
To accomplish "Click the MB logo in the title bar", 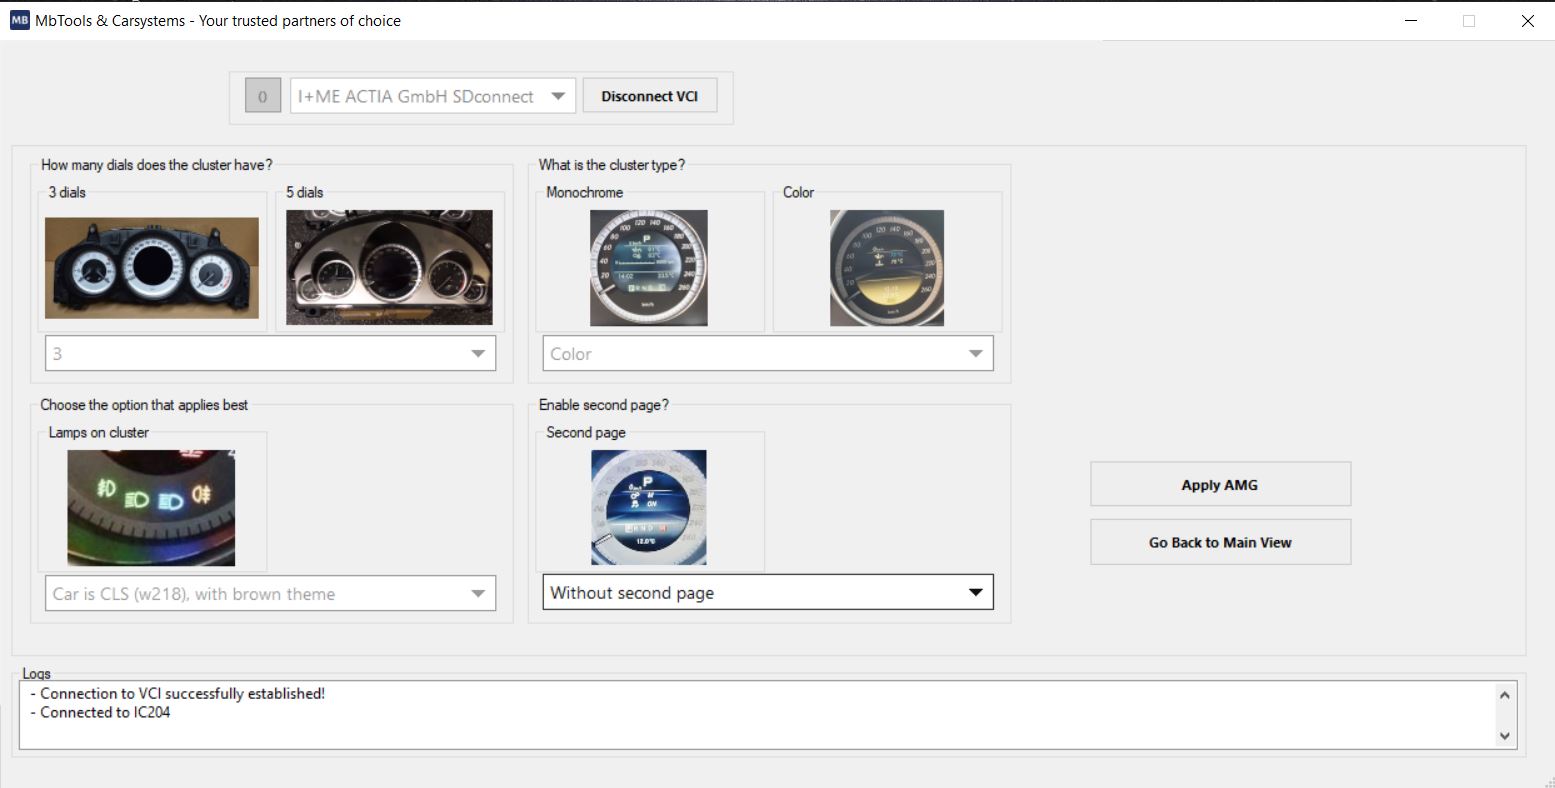I will [18, 20].
